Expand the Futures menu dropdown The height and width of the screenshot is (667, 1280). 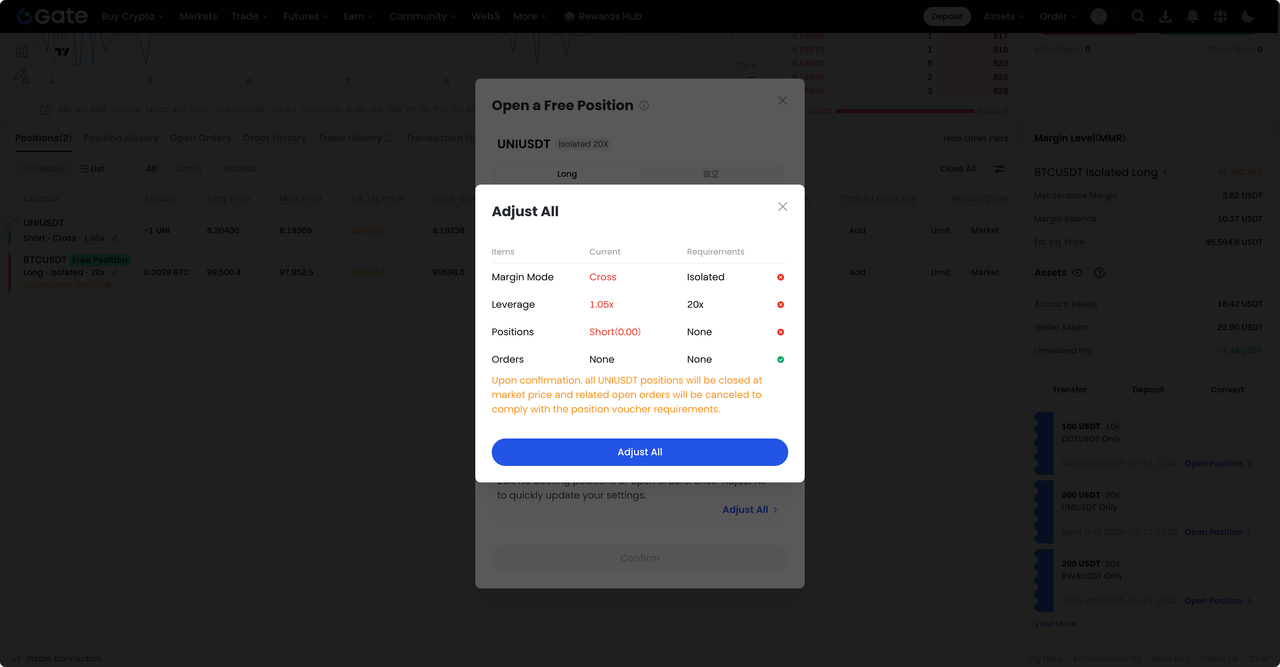(x=305, y=16)
